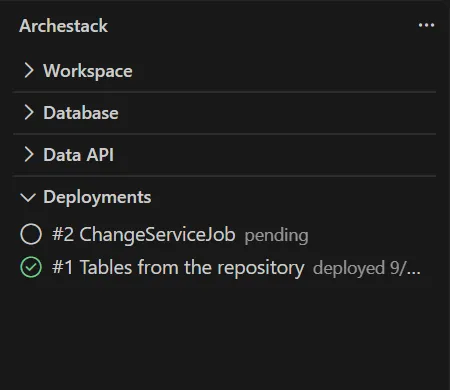
Task: Click the Database section label
Action: (x=81, y=113)
